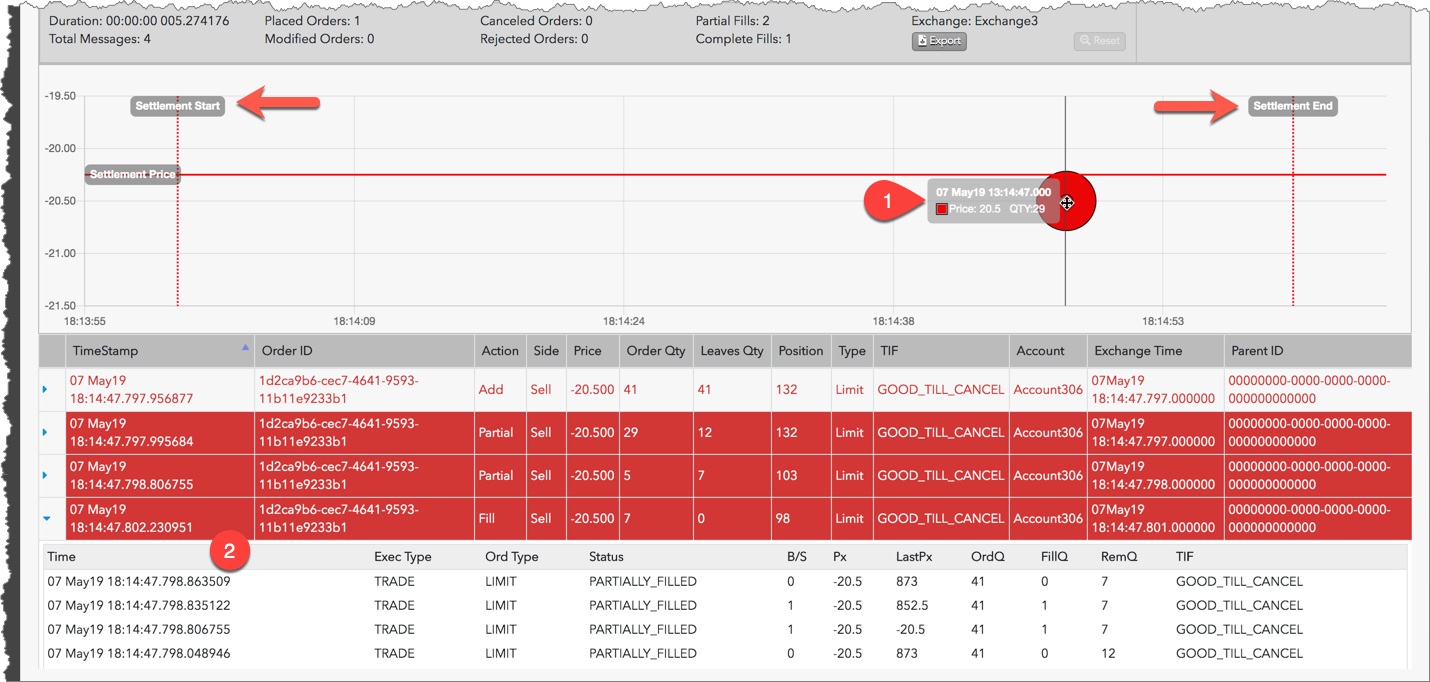Click the Settlement End marker label
The width and height of the screenshot is (1430, 682).
1292,106
